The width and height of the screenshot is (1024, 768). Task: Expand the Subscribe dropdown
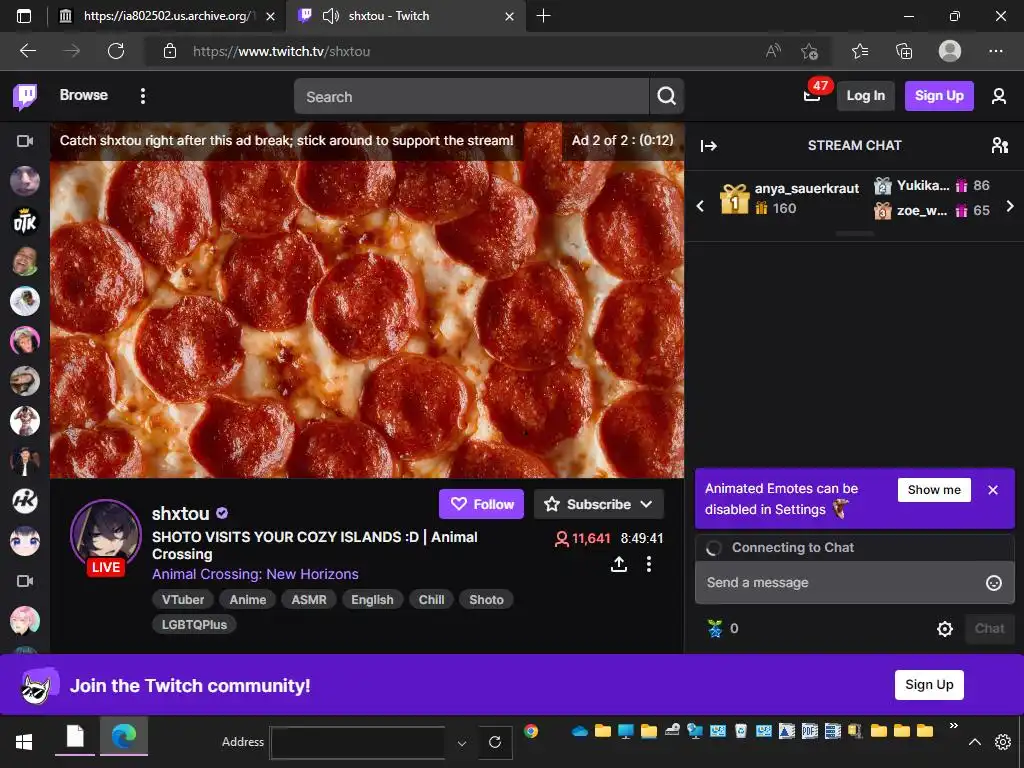point(647,504)
